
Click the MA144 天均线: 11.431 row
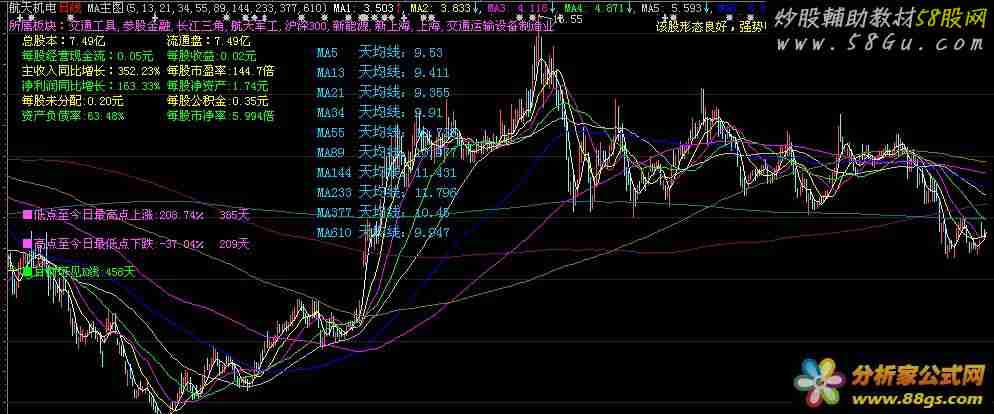coord(387,172)
